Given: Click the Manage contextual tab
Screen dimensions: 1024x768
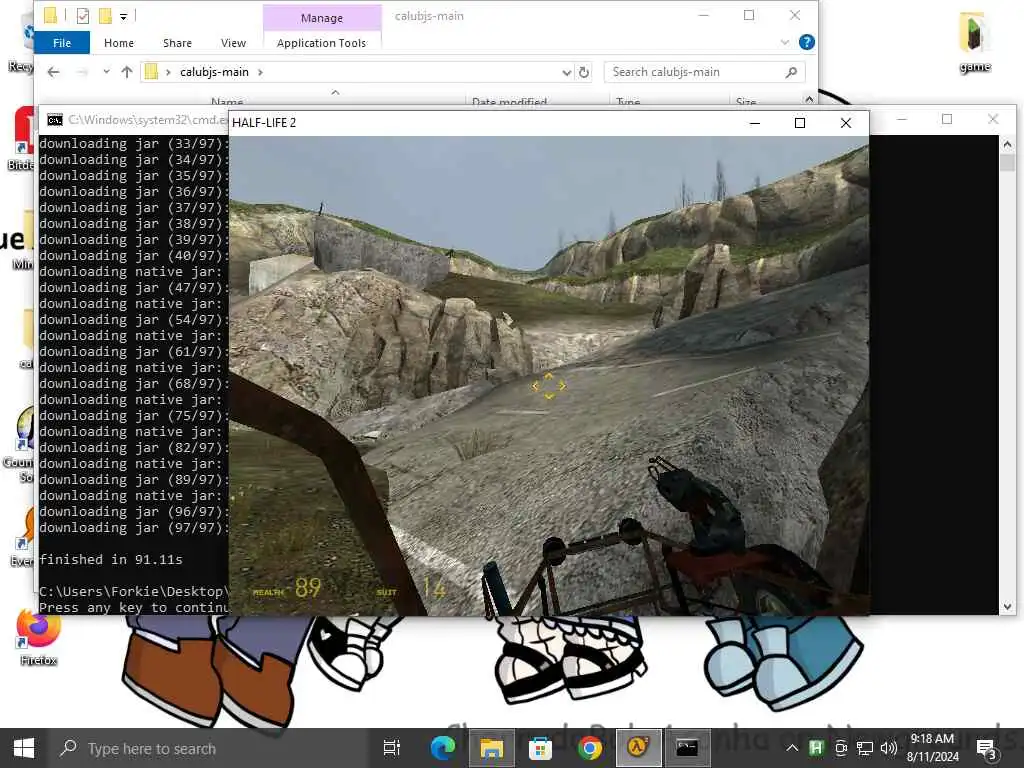Looking at the screenshot, I should tap(321, 18).
